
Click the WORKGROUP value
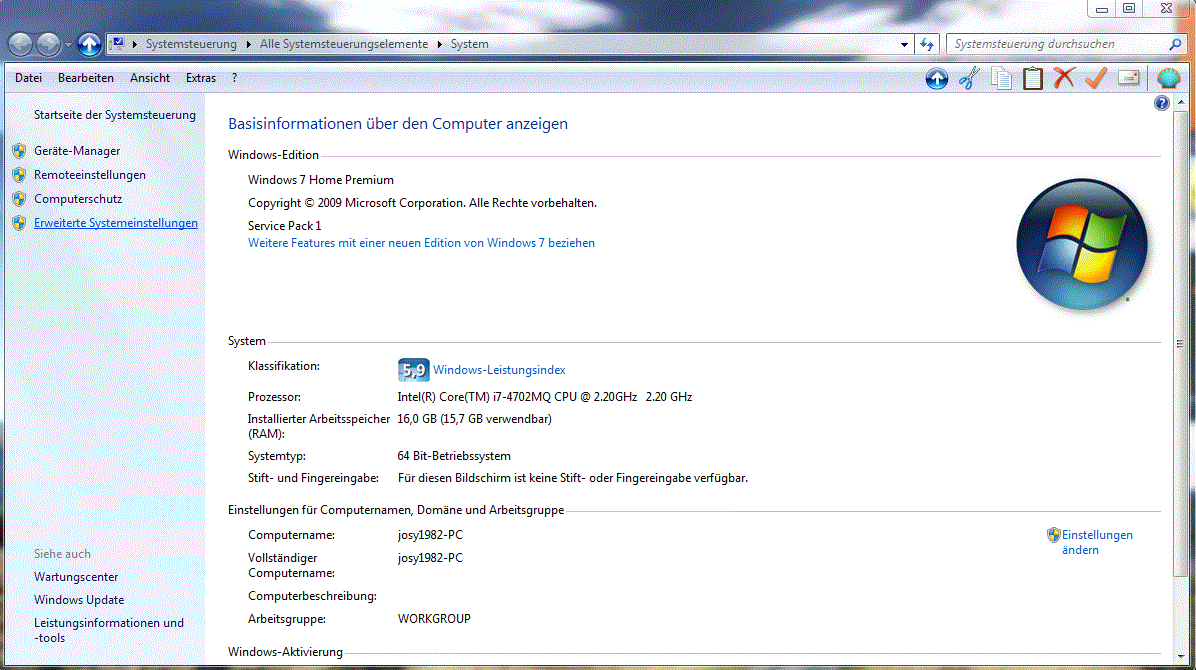[x=434, y=619]
